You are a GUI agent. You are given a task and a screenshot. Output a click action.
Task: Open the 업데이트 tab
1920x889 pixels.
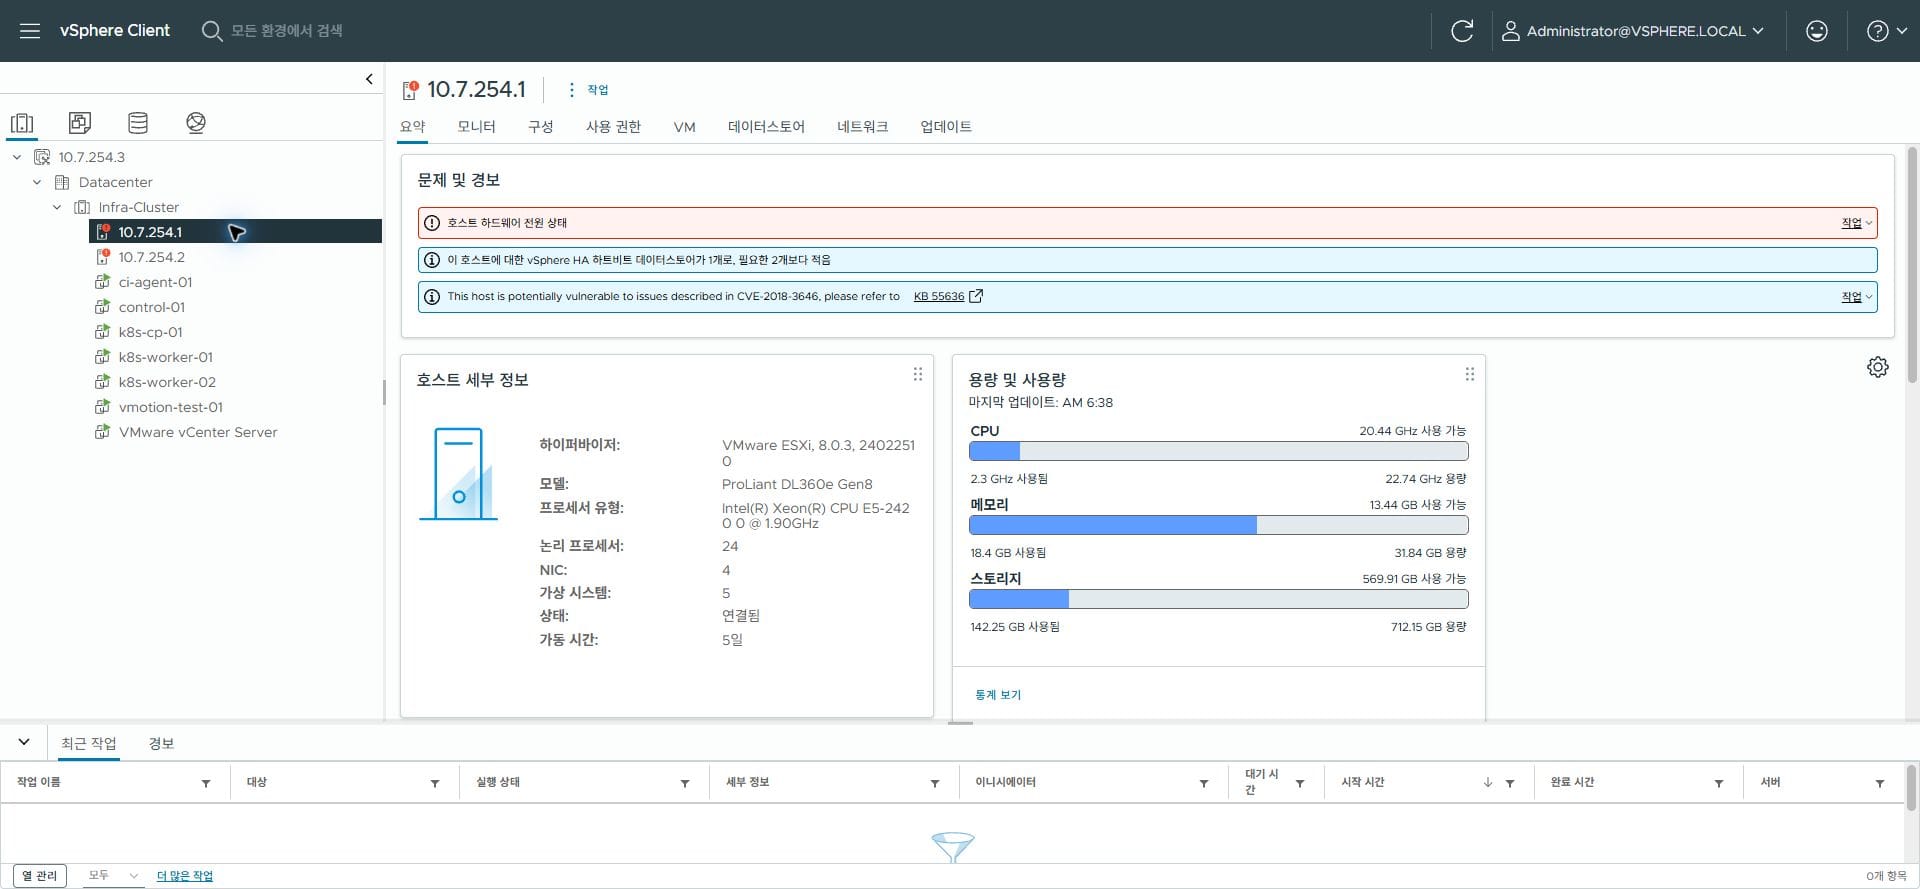coord(946,127)
